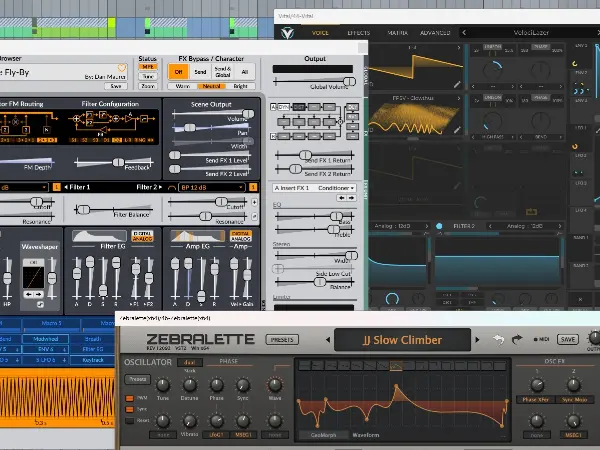Click waveshaper right arrow in Surge
Viewport: 600px width, 450px height.
(38, 294)
